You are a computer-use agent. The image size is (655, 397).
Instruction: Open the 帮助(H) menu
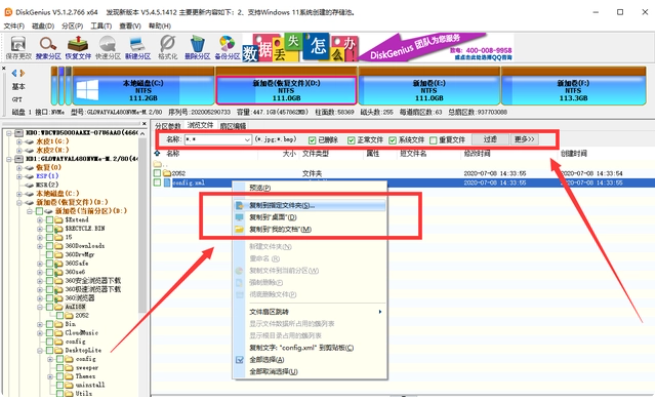pyautogui.click(x=160, y=26)
